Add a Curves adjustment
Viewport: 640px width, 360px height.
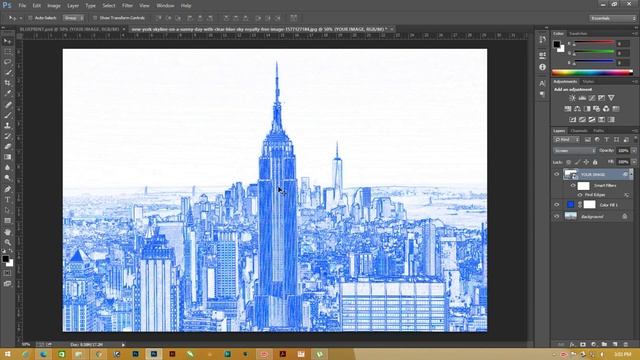click(x=592, y=98)
